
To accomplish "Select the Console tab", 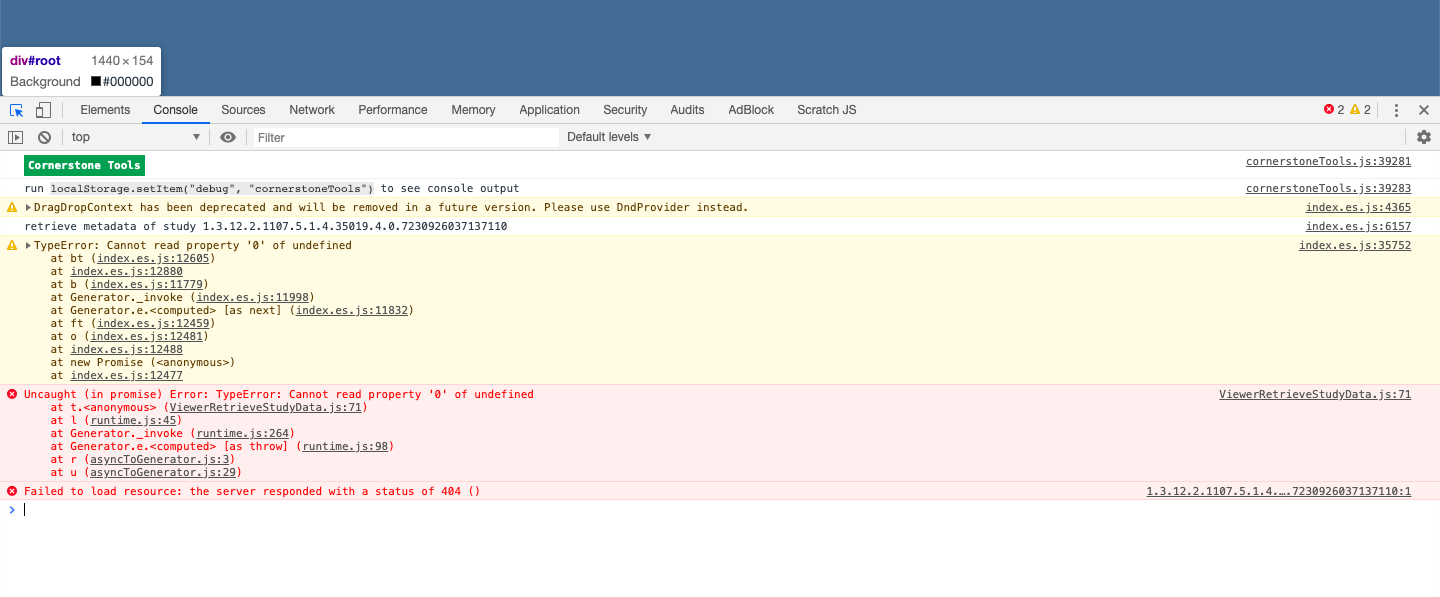I will pyautogui.click(x=175, y=110).
